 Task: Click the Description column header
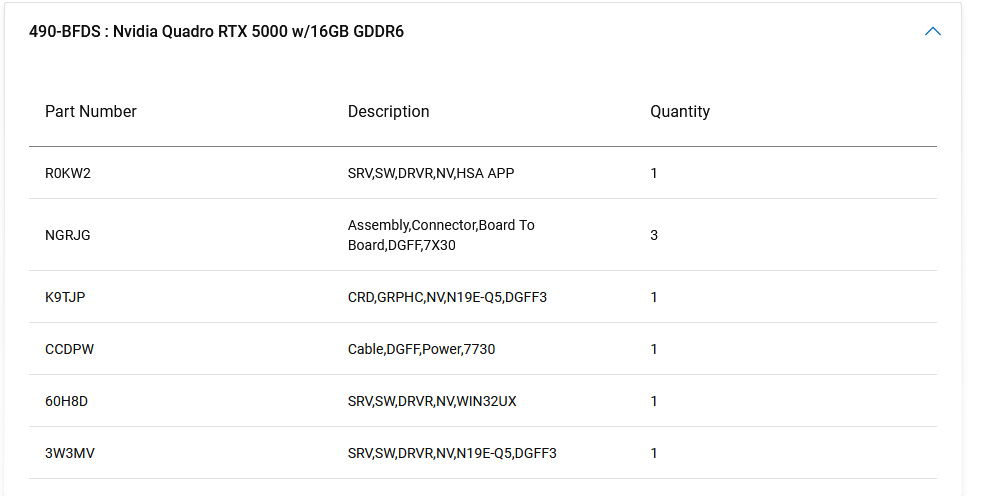click(388, 112)
